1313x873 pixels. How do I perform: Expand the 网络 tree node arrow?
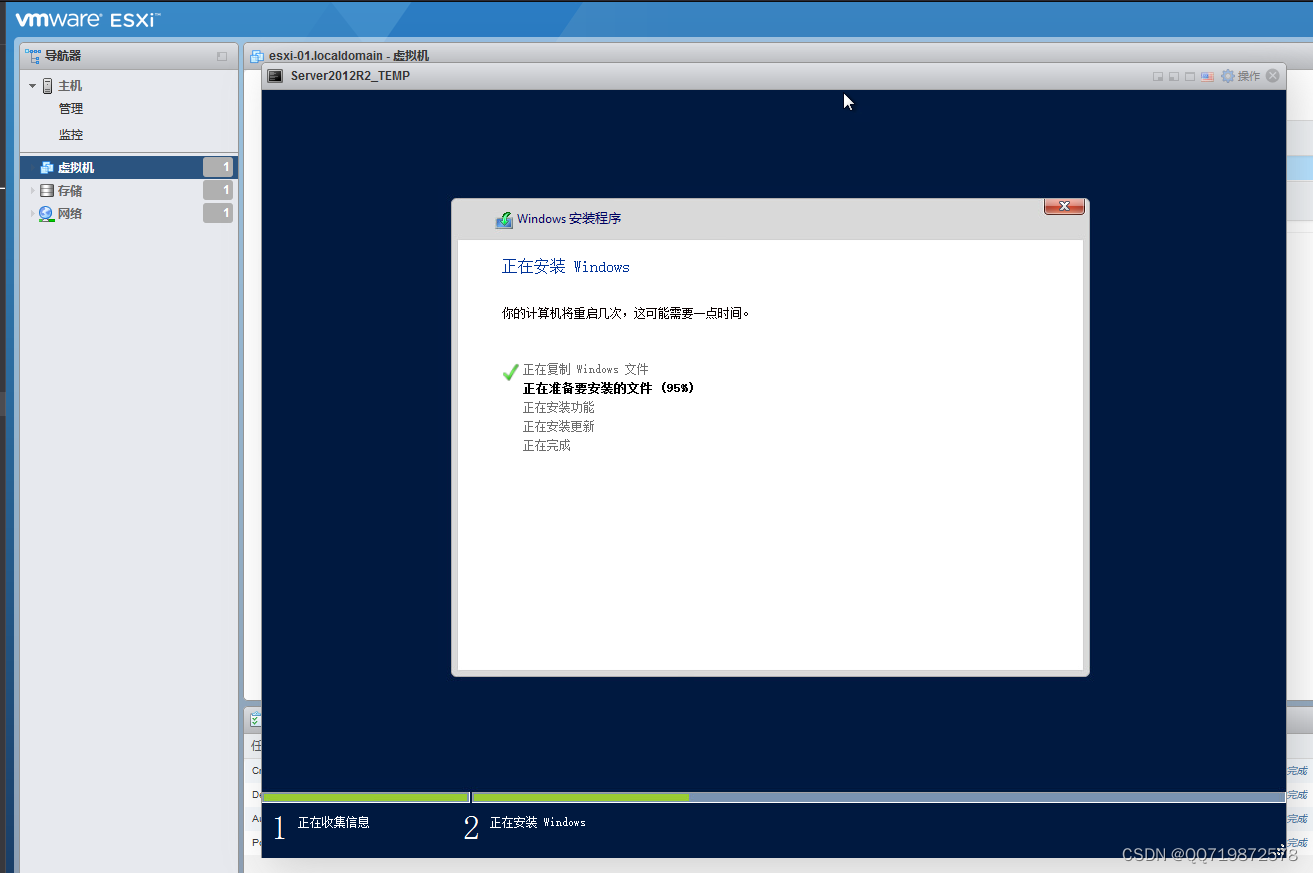tap(33, 214)
